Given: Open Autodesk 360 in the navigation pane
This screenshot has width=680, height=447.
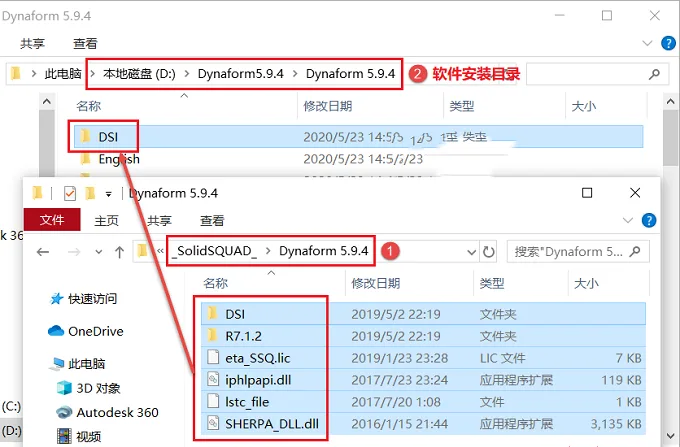Looking at the screenshot, I should click(x=108, y=412).
